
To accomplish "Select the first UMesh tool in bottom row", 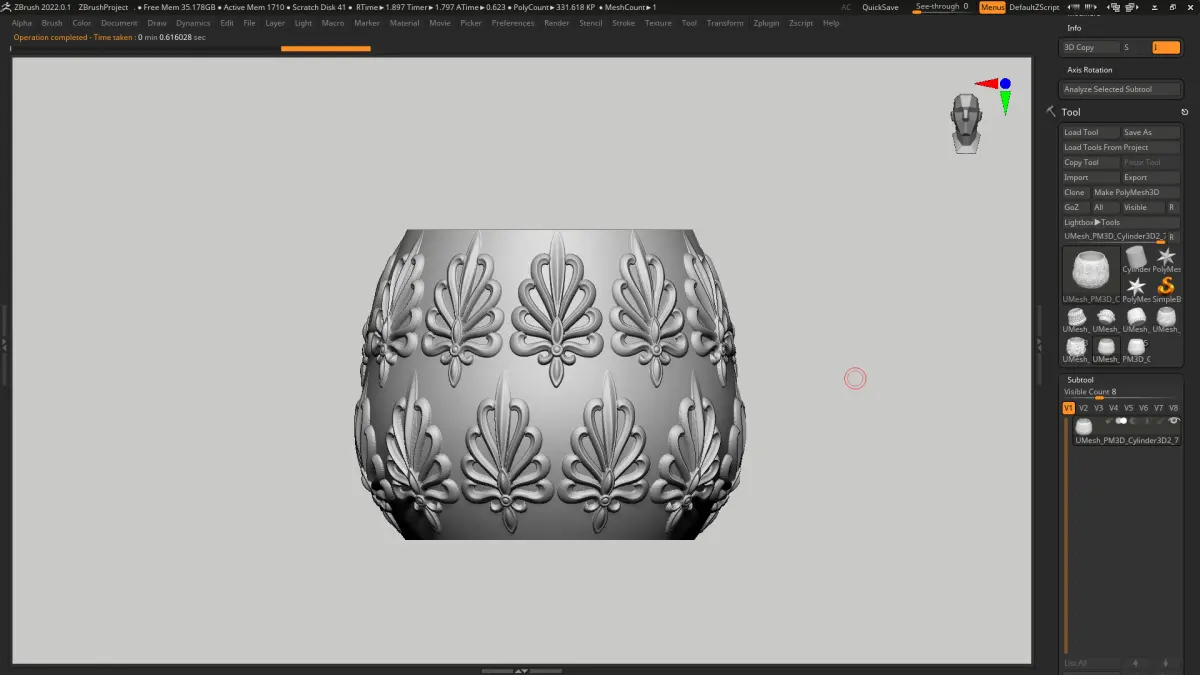I will (x=1077, y=350).
